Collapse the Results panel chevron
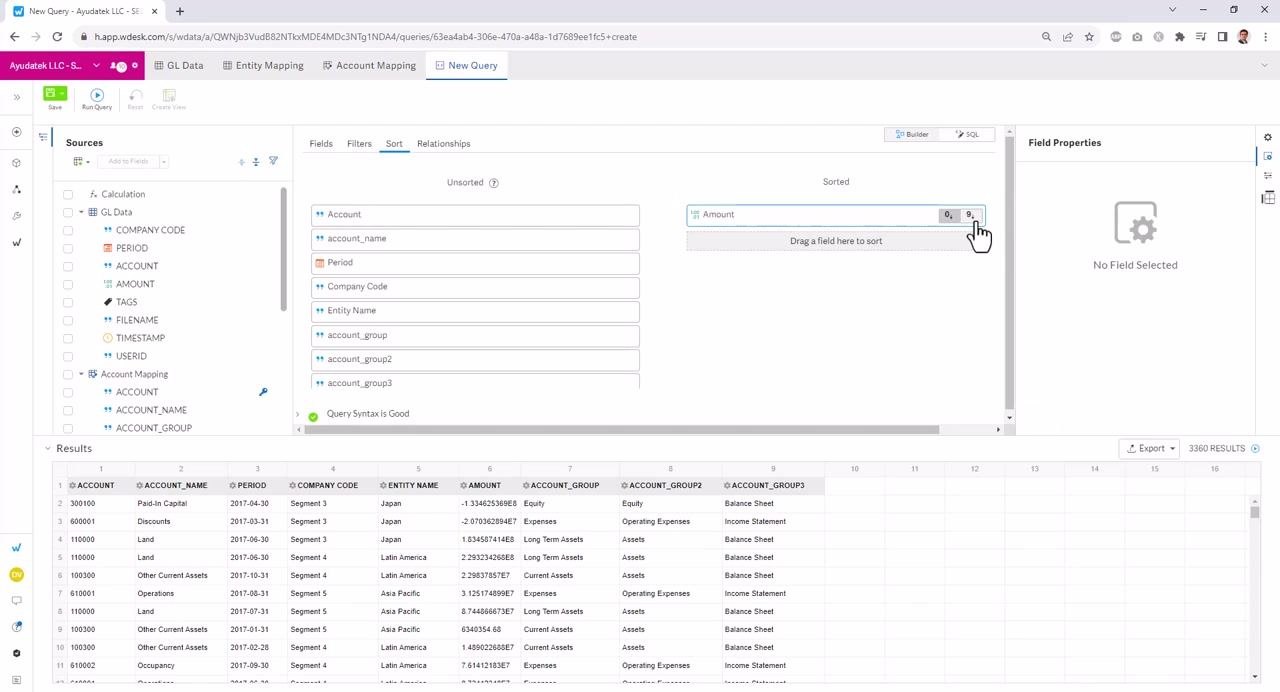This screenshot has width=1280, height=692. pos(47,448)
